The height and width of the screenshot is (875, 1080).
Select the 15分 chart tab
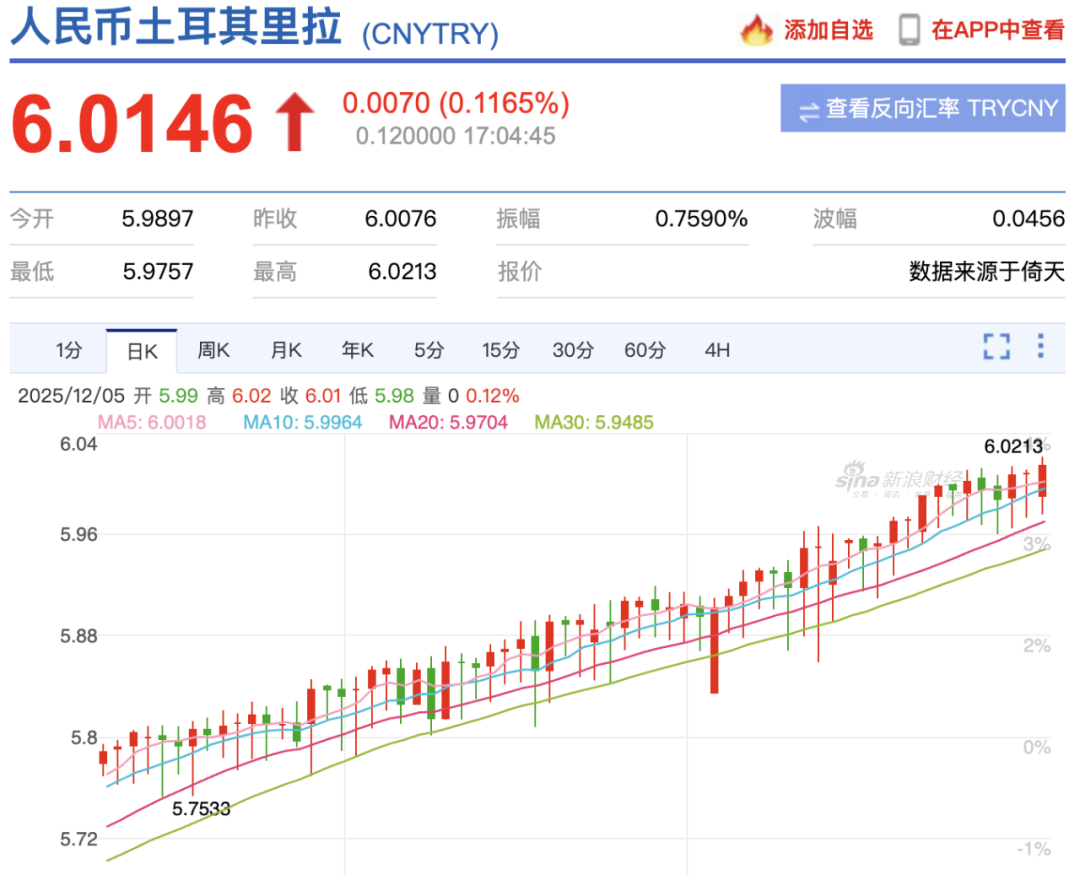tap(501, 351)
